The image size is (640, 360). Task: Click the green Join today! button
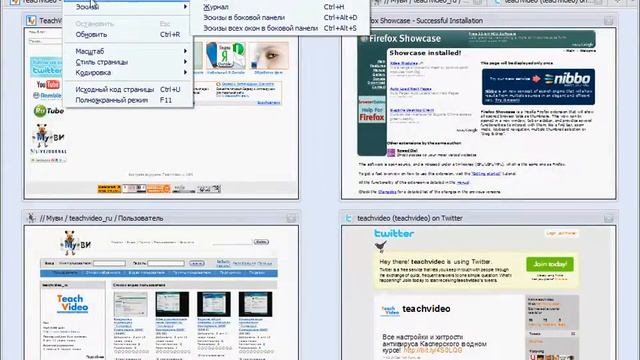coord(550,264)
